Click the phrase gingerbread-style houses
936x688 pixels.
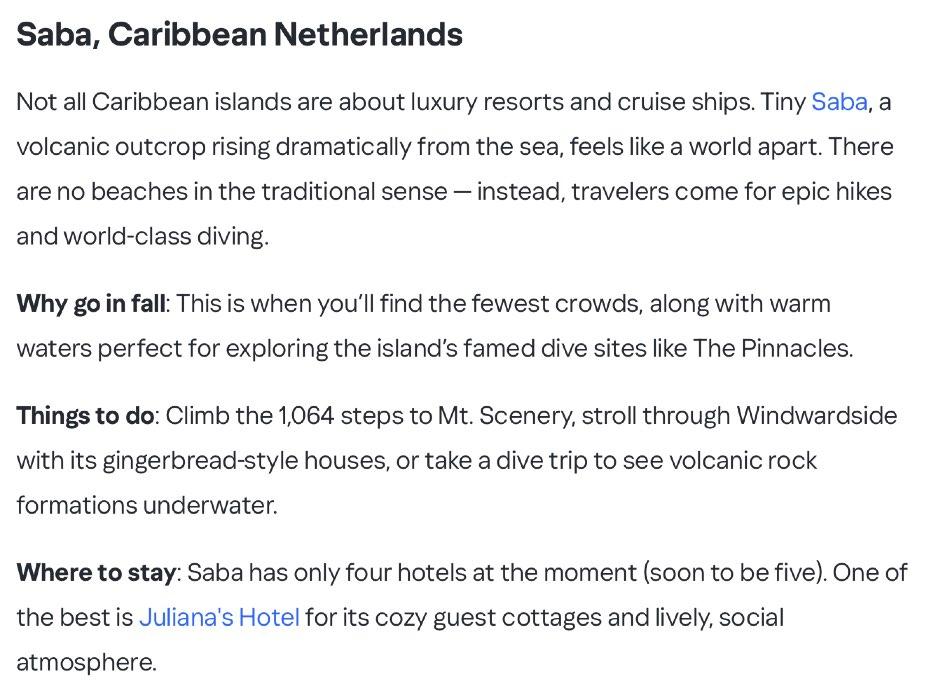[x=244, y=461]
